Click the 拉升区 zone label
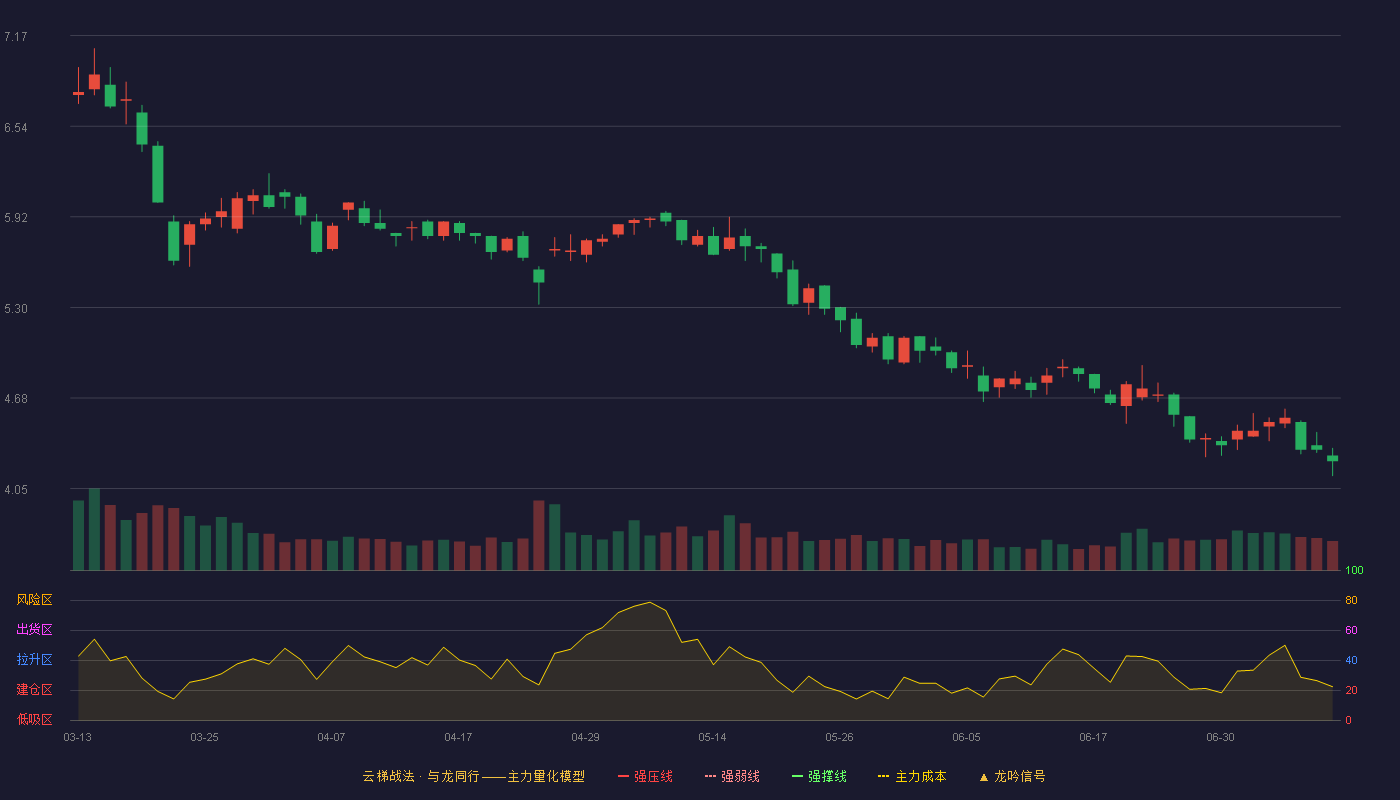 [34, 660]
